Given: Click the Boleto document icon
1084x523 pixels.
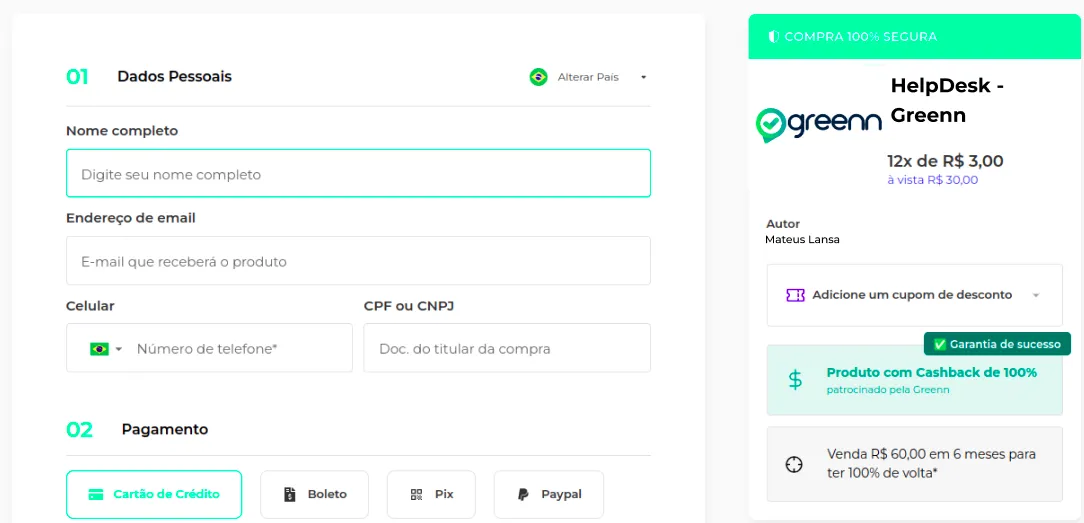Looking at the screenshot, I should coord(290,495).
